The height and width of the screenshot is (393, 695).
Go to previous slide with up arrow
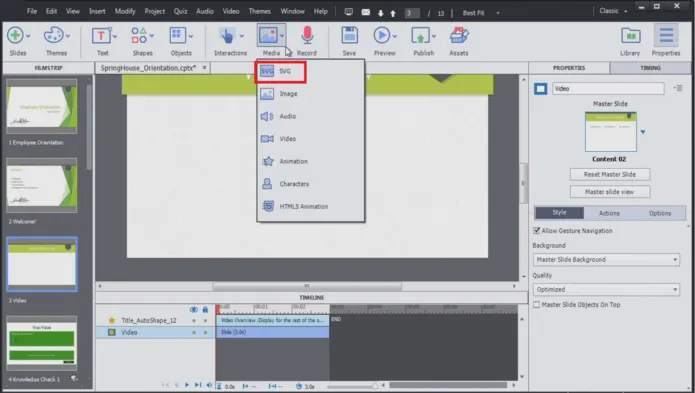(393, 13)
